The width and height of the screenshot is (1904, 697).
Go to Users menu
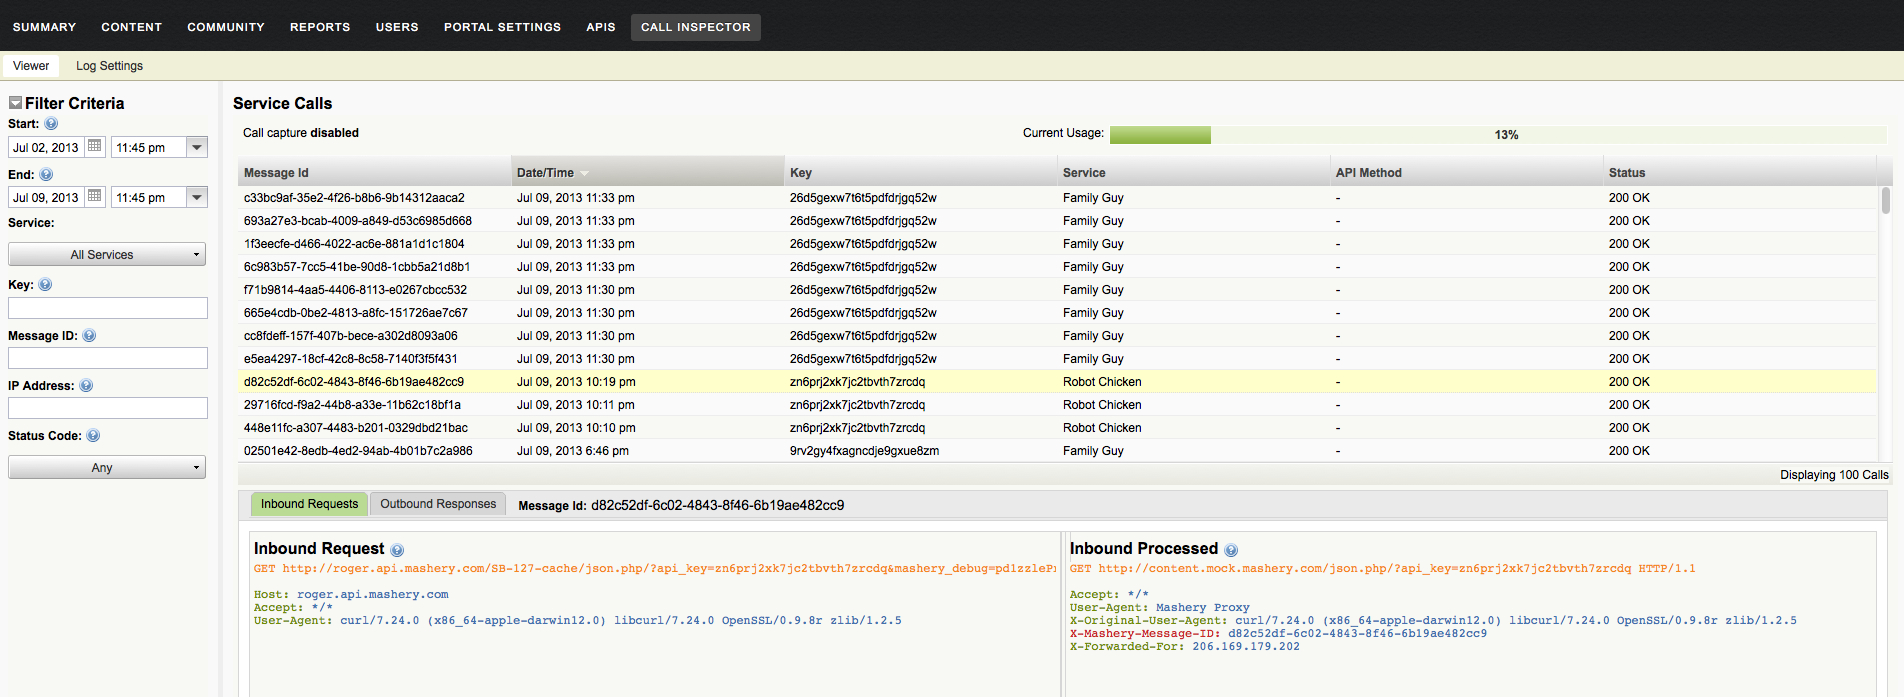(x=397, y=27)
